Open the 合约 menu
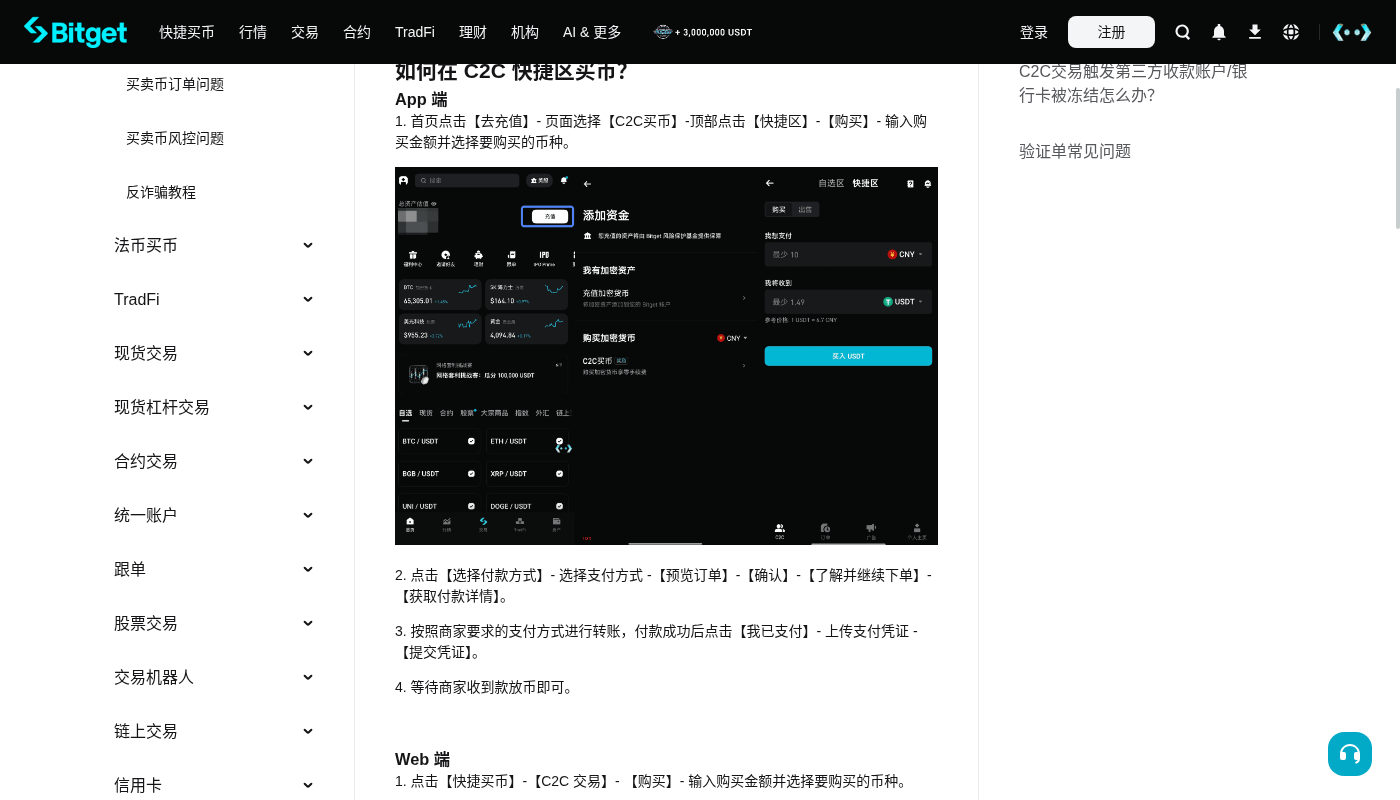1400x800 pixels. [x=357, y=32]
